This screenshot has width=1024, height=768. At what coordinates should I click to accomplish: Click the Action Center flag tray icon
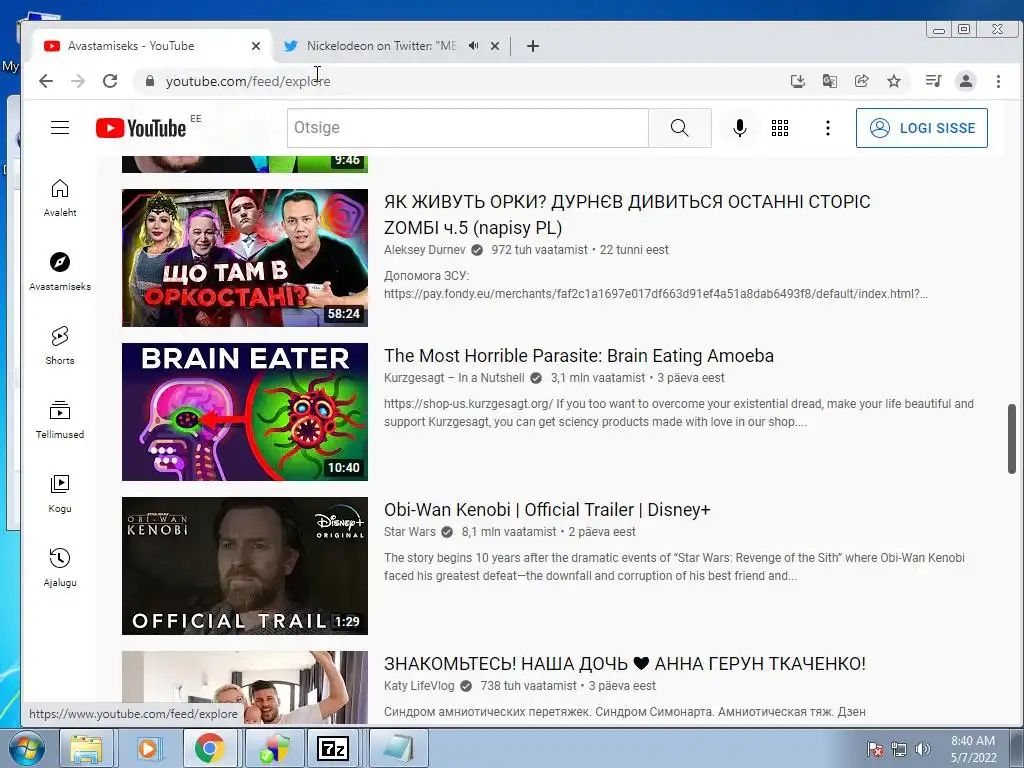[x=874, y=749]
